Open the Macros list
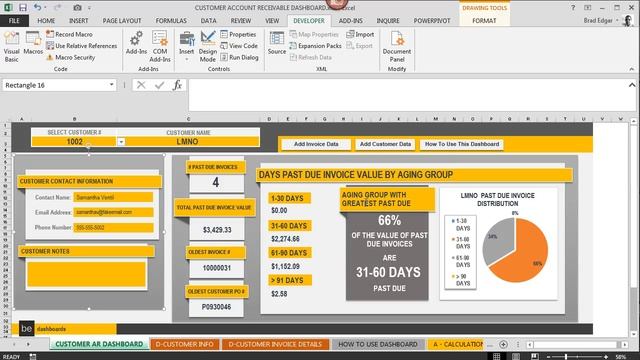Screen dimensions: 640x360 tap(33, 43)
